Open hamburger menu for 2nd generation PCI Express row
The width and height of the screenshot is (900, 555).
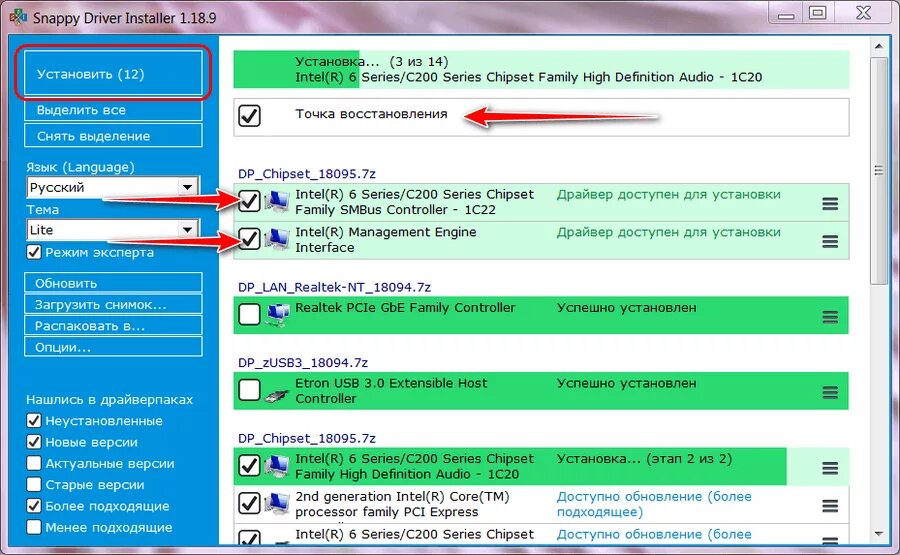tap(830, 506)
